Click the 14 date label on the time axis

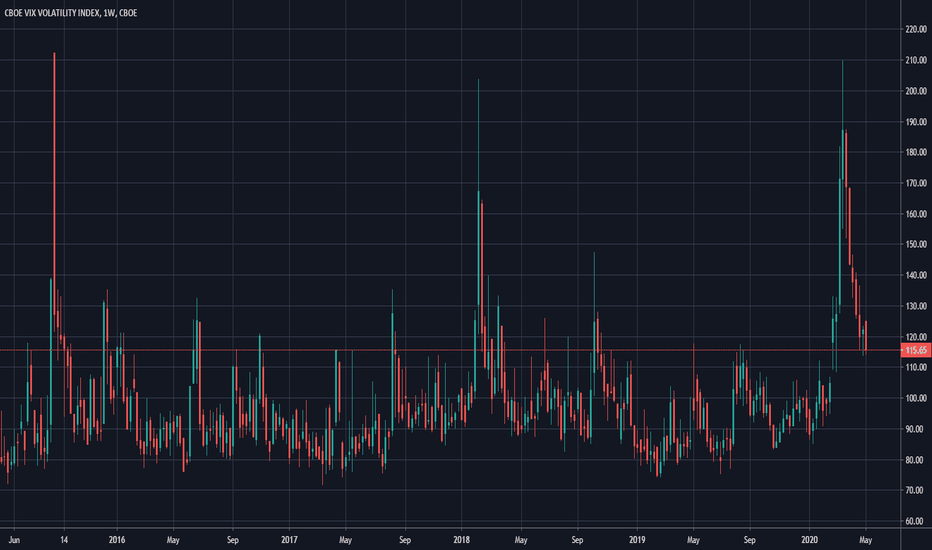64,540
